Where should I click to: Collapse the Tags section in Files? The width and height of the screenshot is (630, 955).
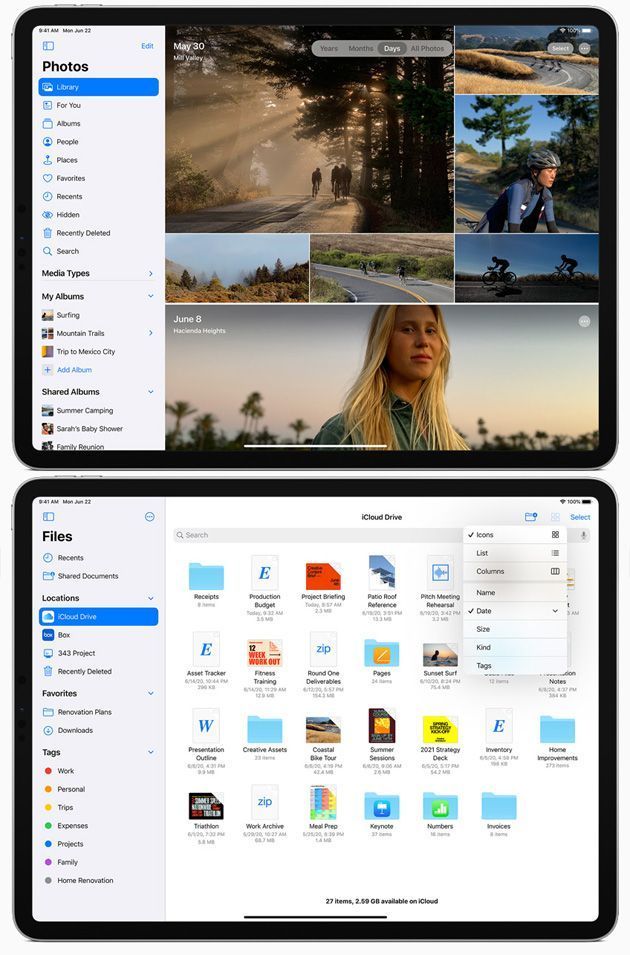[151, 752]
